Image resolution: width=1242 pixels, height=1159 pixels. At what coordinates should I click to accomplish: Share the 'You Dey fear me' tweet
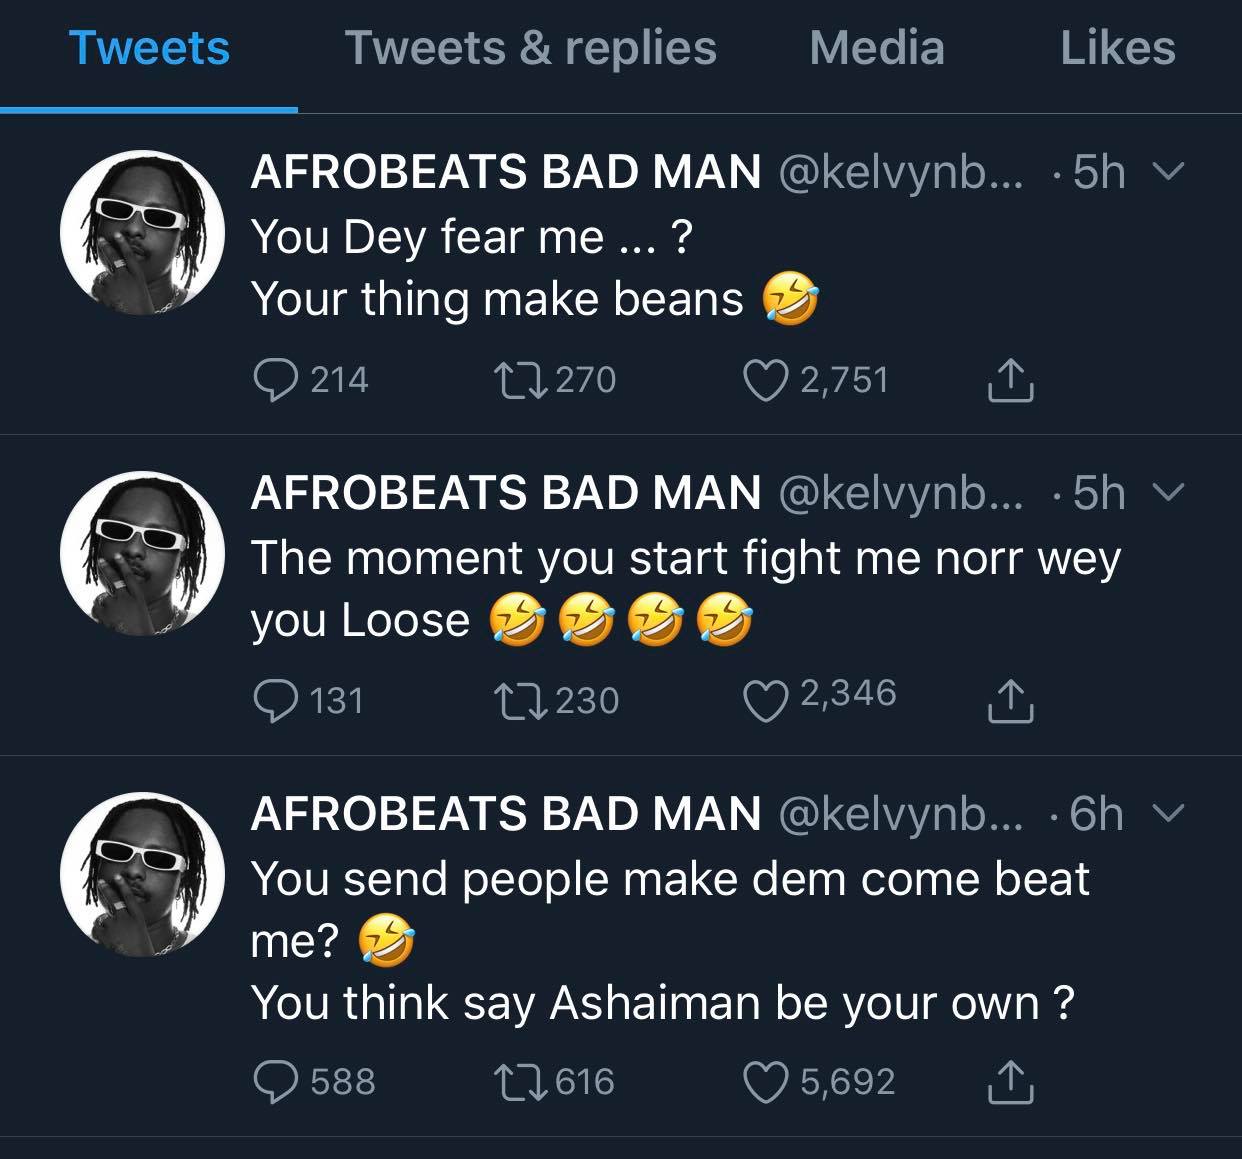[x=1010, y=381]
